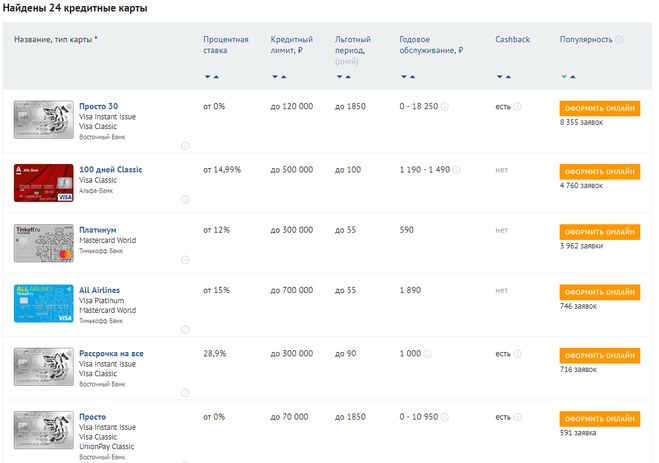Click the Льготный период column header
The image size is (659, 463).
point(353,50)
